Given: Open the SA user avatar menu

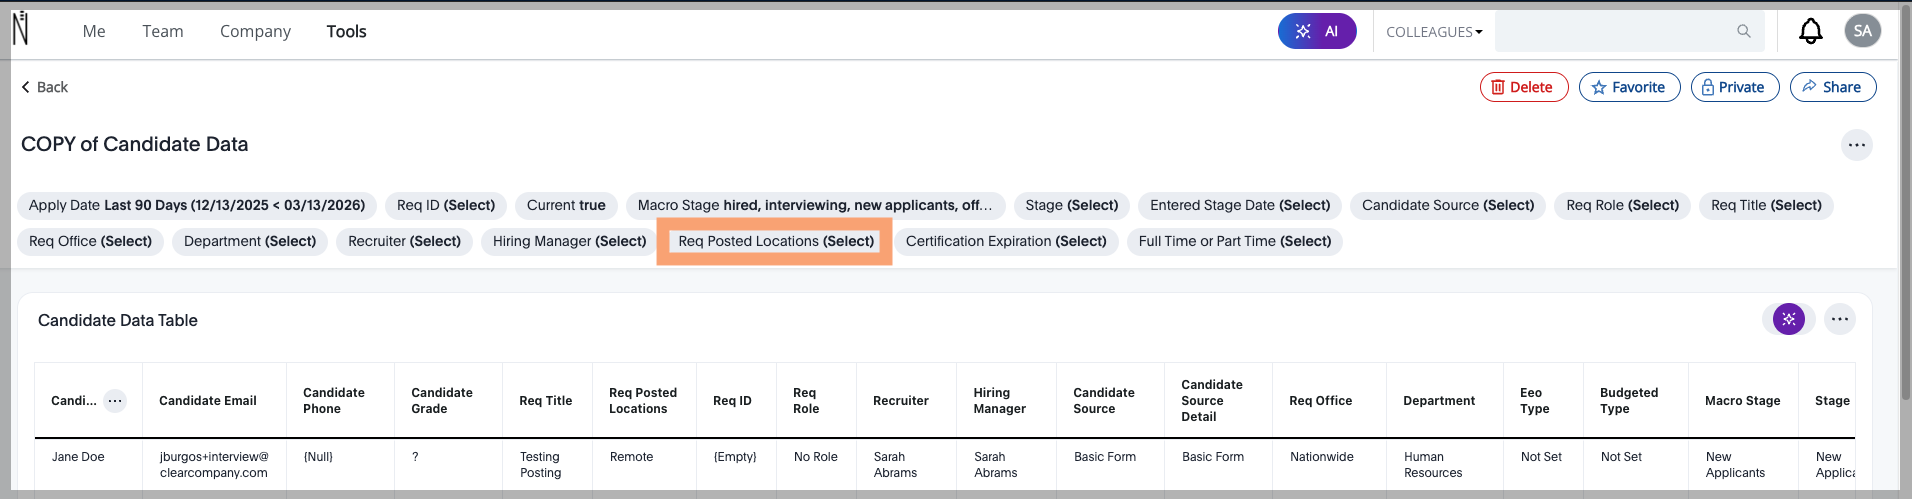Looking at the screenshot, I should 1862,31.
